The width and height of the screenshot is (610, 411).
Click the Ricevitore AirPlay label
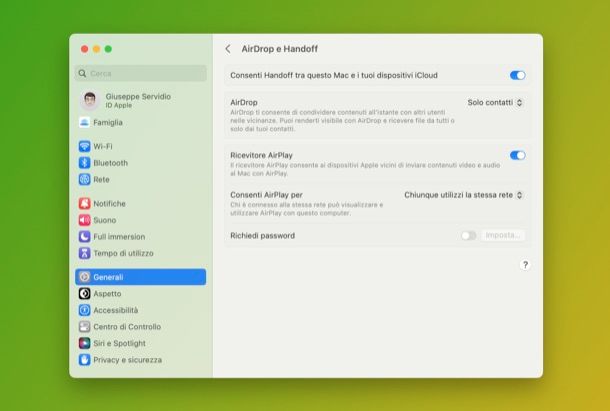261,155
